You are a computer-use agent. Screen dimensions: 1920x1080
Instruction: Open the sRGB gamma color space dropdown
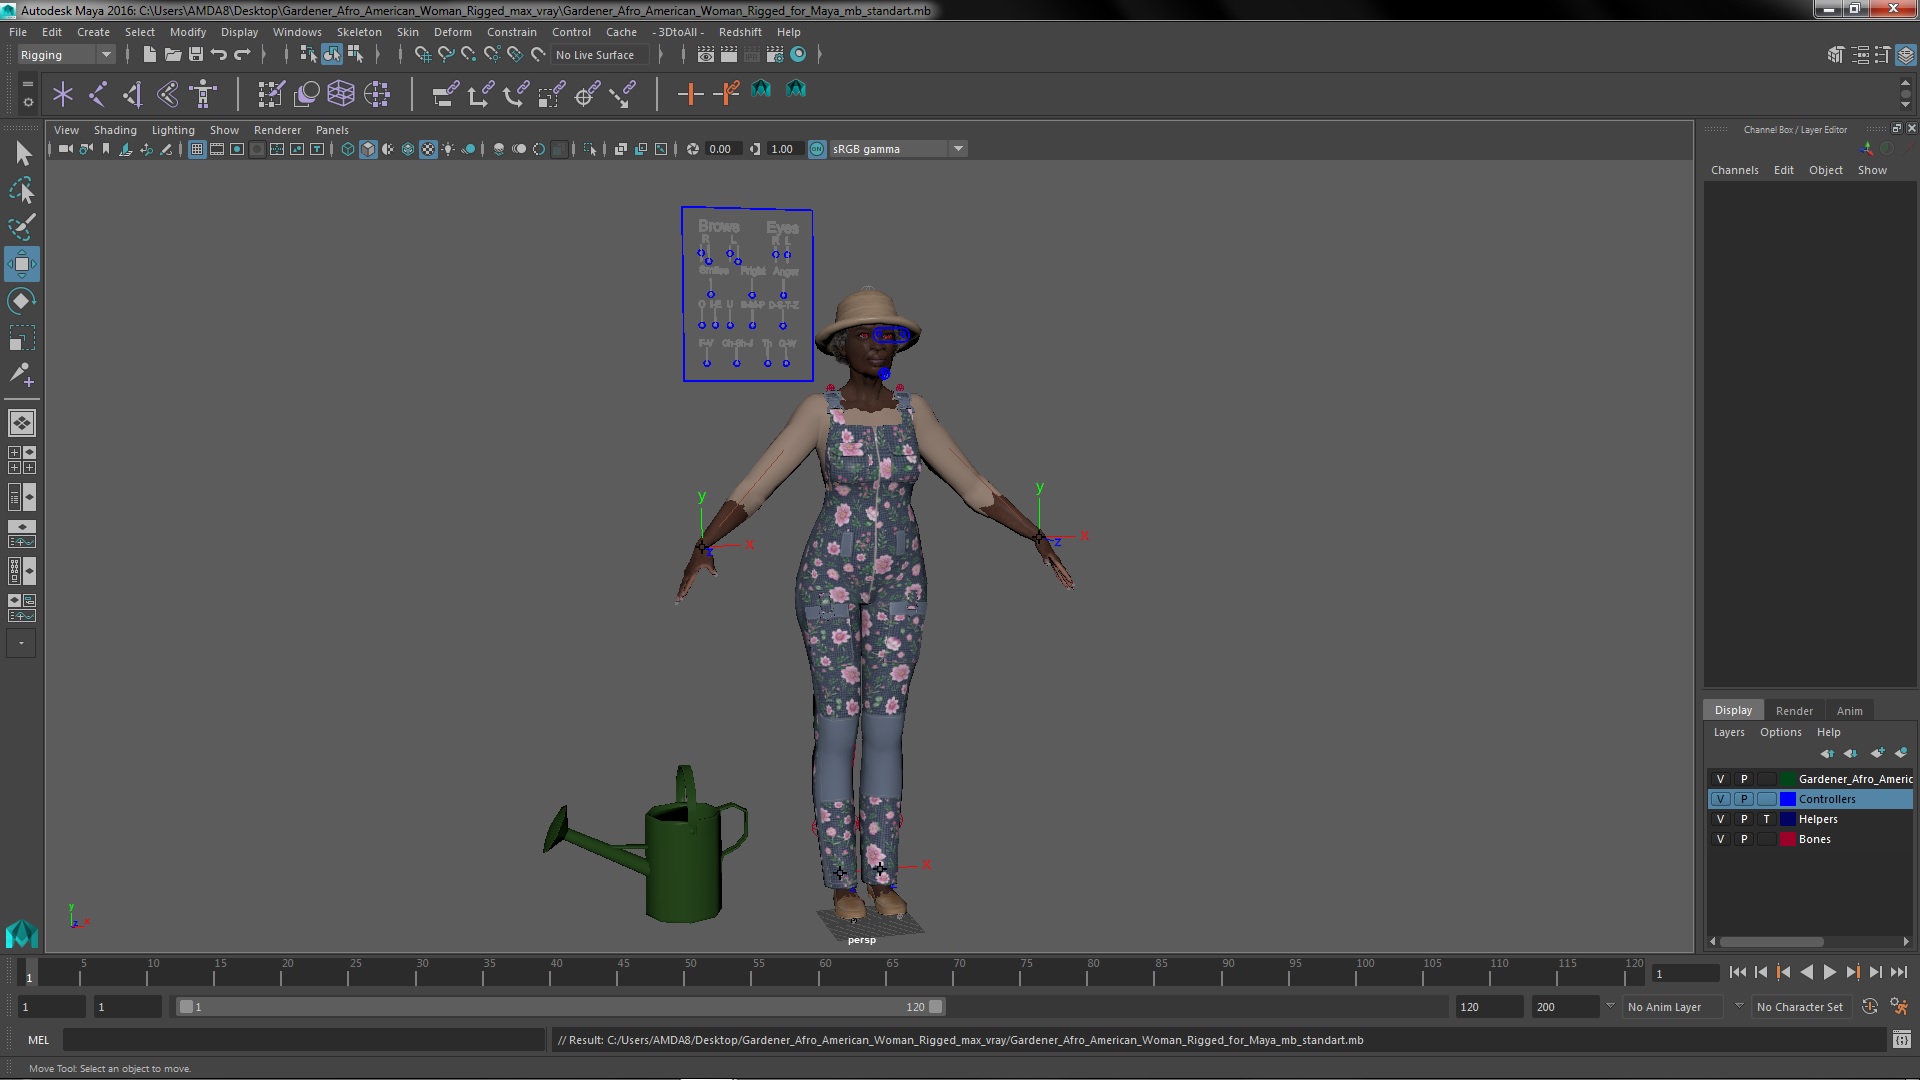tap(898, 149)
